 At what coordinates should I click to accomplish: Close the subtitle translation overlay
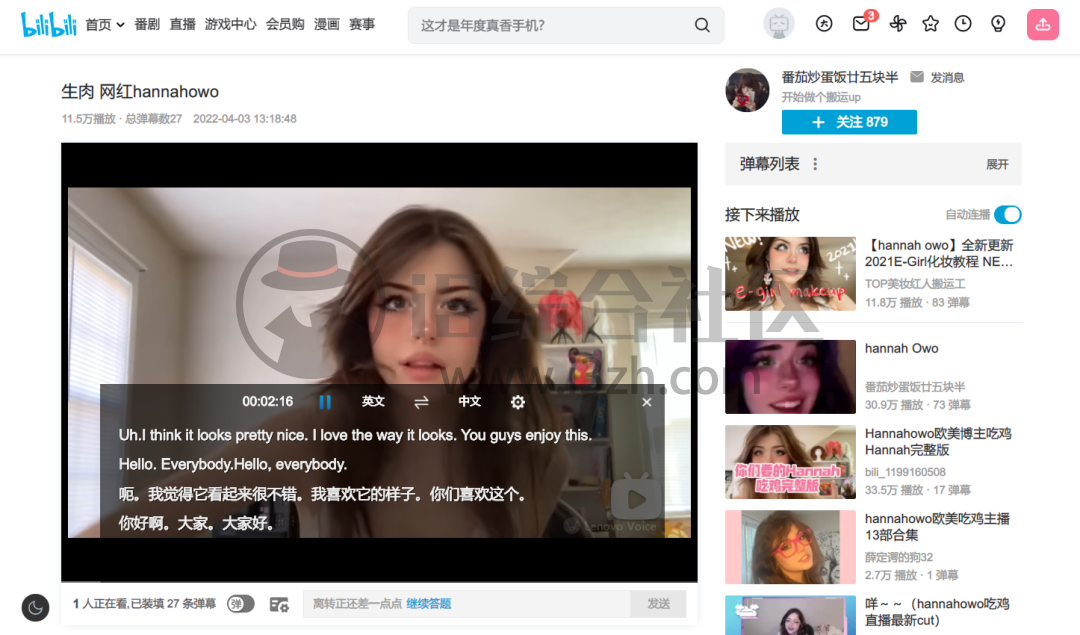point(647,402)
